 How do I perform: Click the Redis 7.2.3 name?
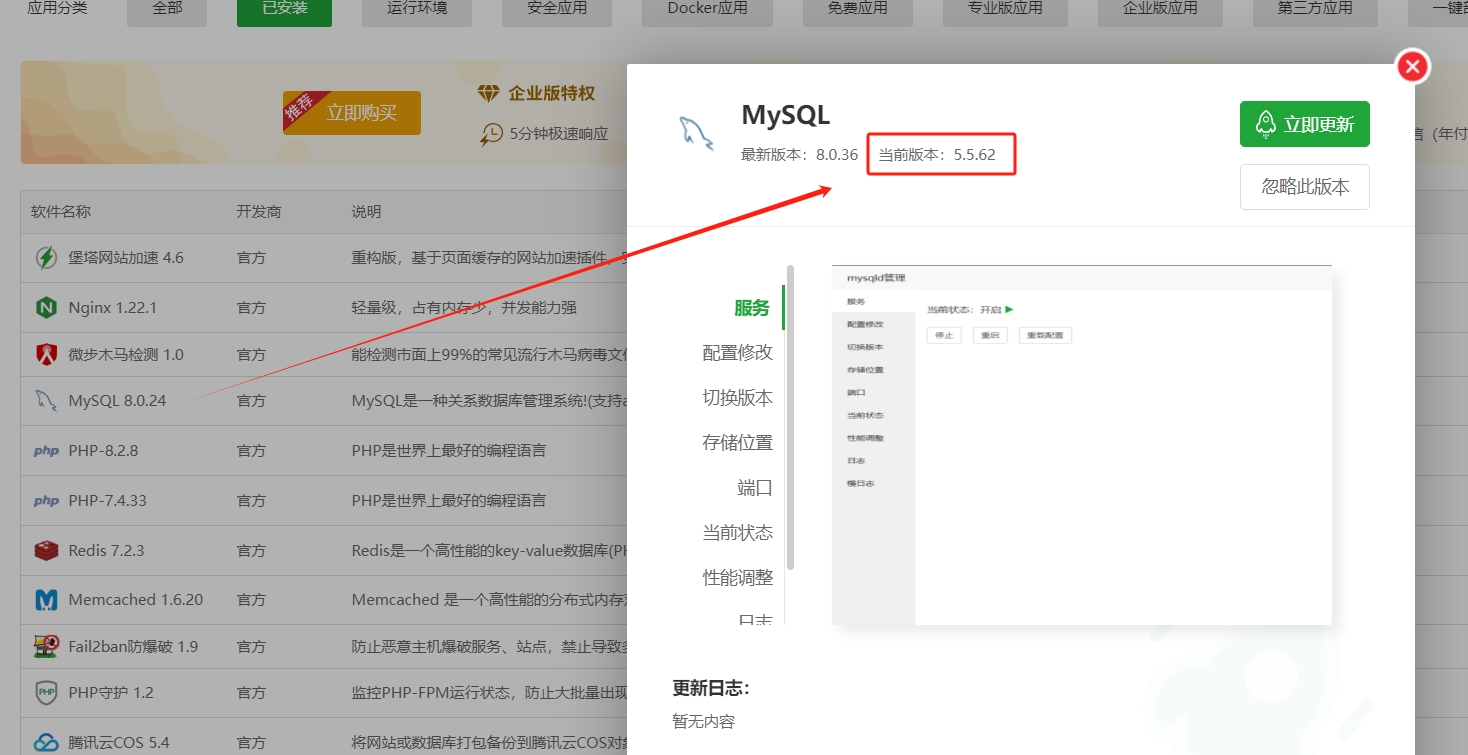106,551
